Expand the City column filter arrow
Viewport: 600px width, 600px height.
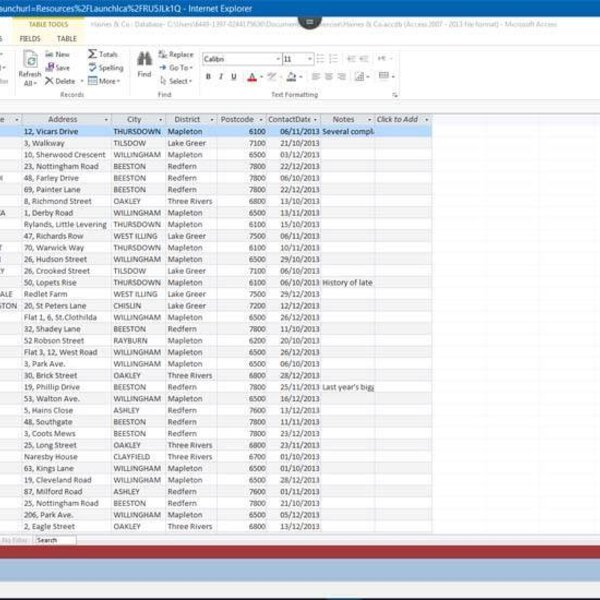tap(157, 119)
